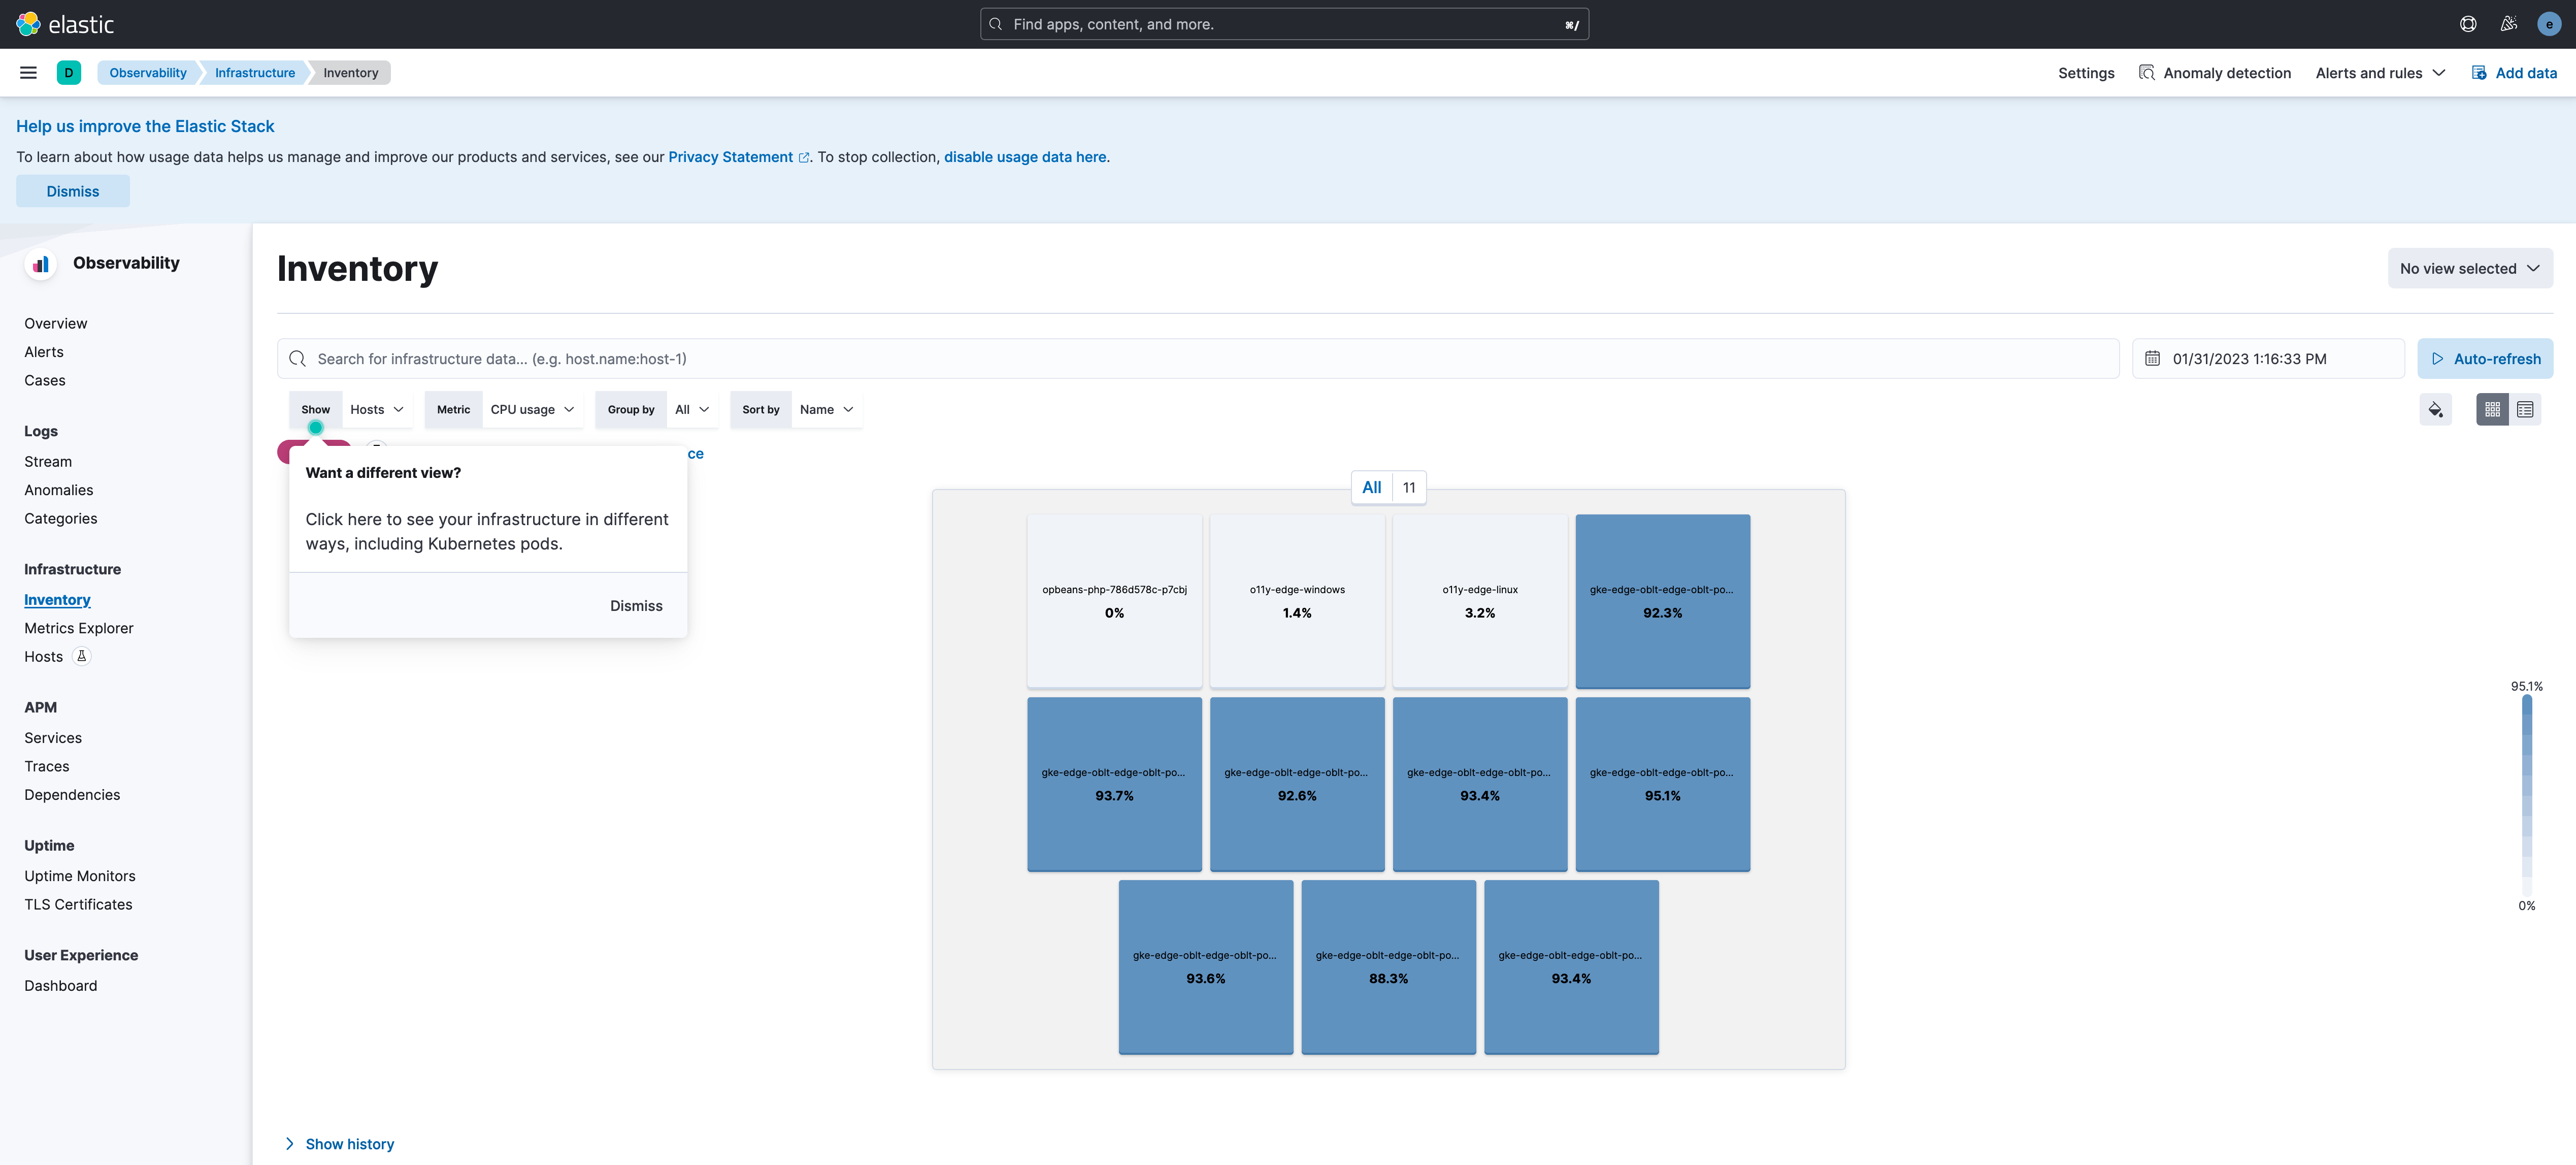Select the All filter above the waffle map
2576x1165 pixels.
1371,487
